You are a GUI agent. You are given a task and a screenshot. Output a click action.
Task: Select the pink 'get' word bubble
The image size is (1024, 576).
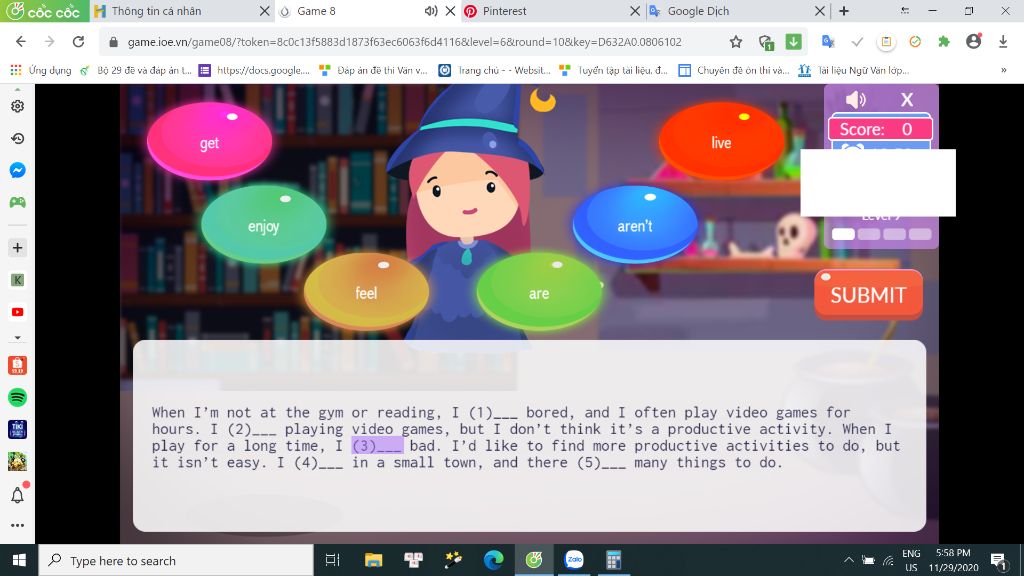[210, 141]
